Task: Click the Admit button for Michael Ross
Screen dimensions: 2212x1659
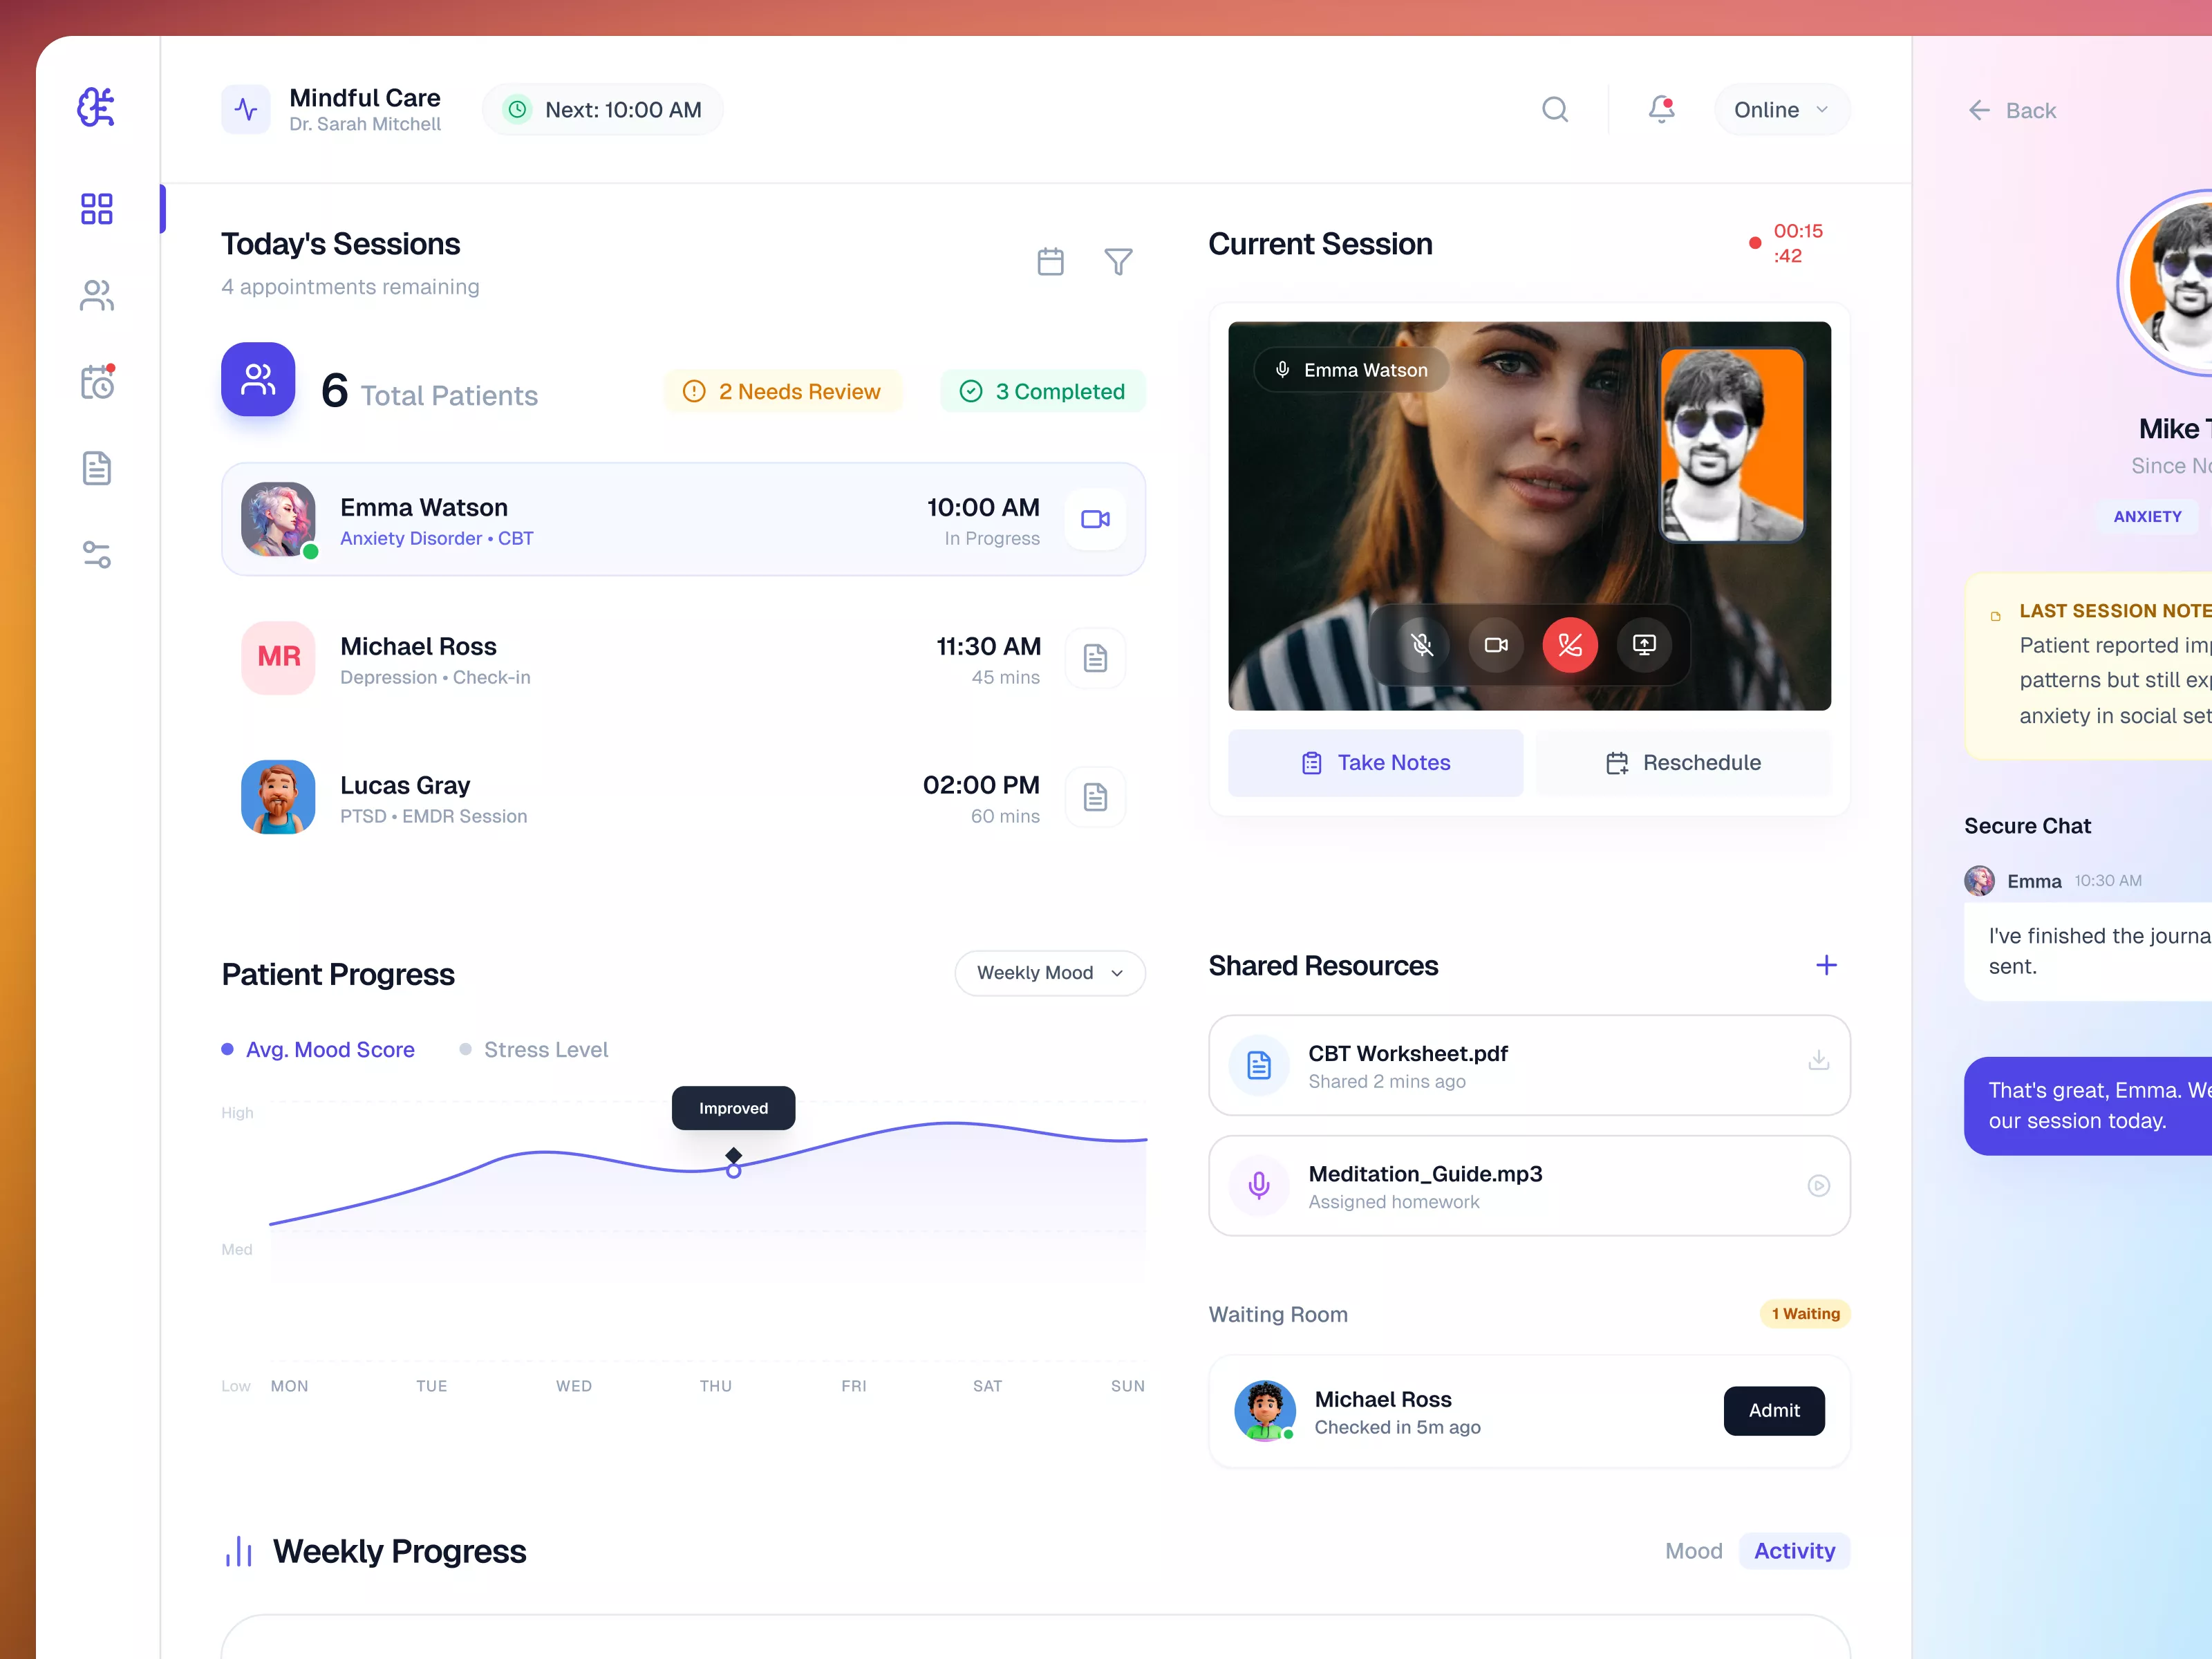Action: pos(1773,1411)
